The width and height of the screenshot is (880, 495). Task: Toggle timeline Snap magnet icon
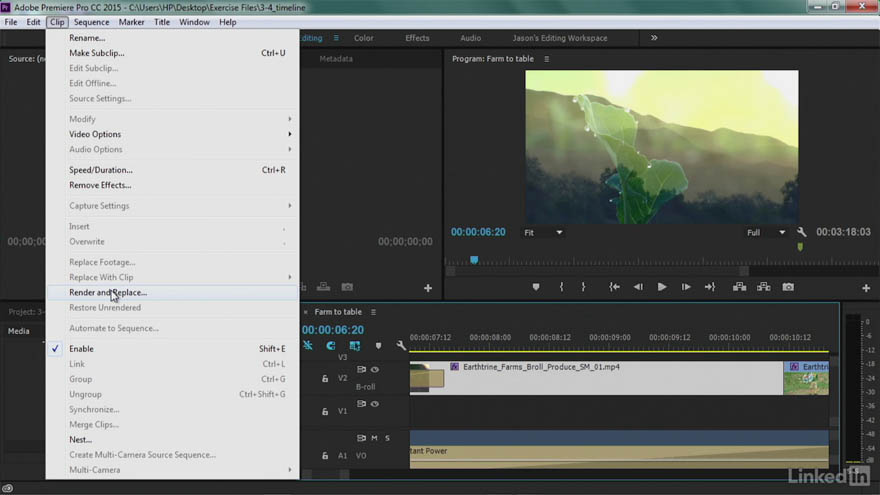(331, 345)
